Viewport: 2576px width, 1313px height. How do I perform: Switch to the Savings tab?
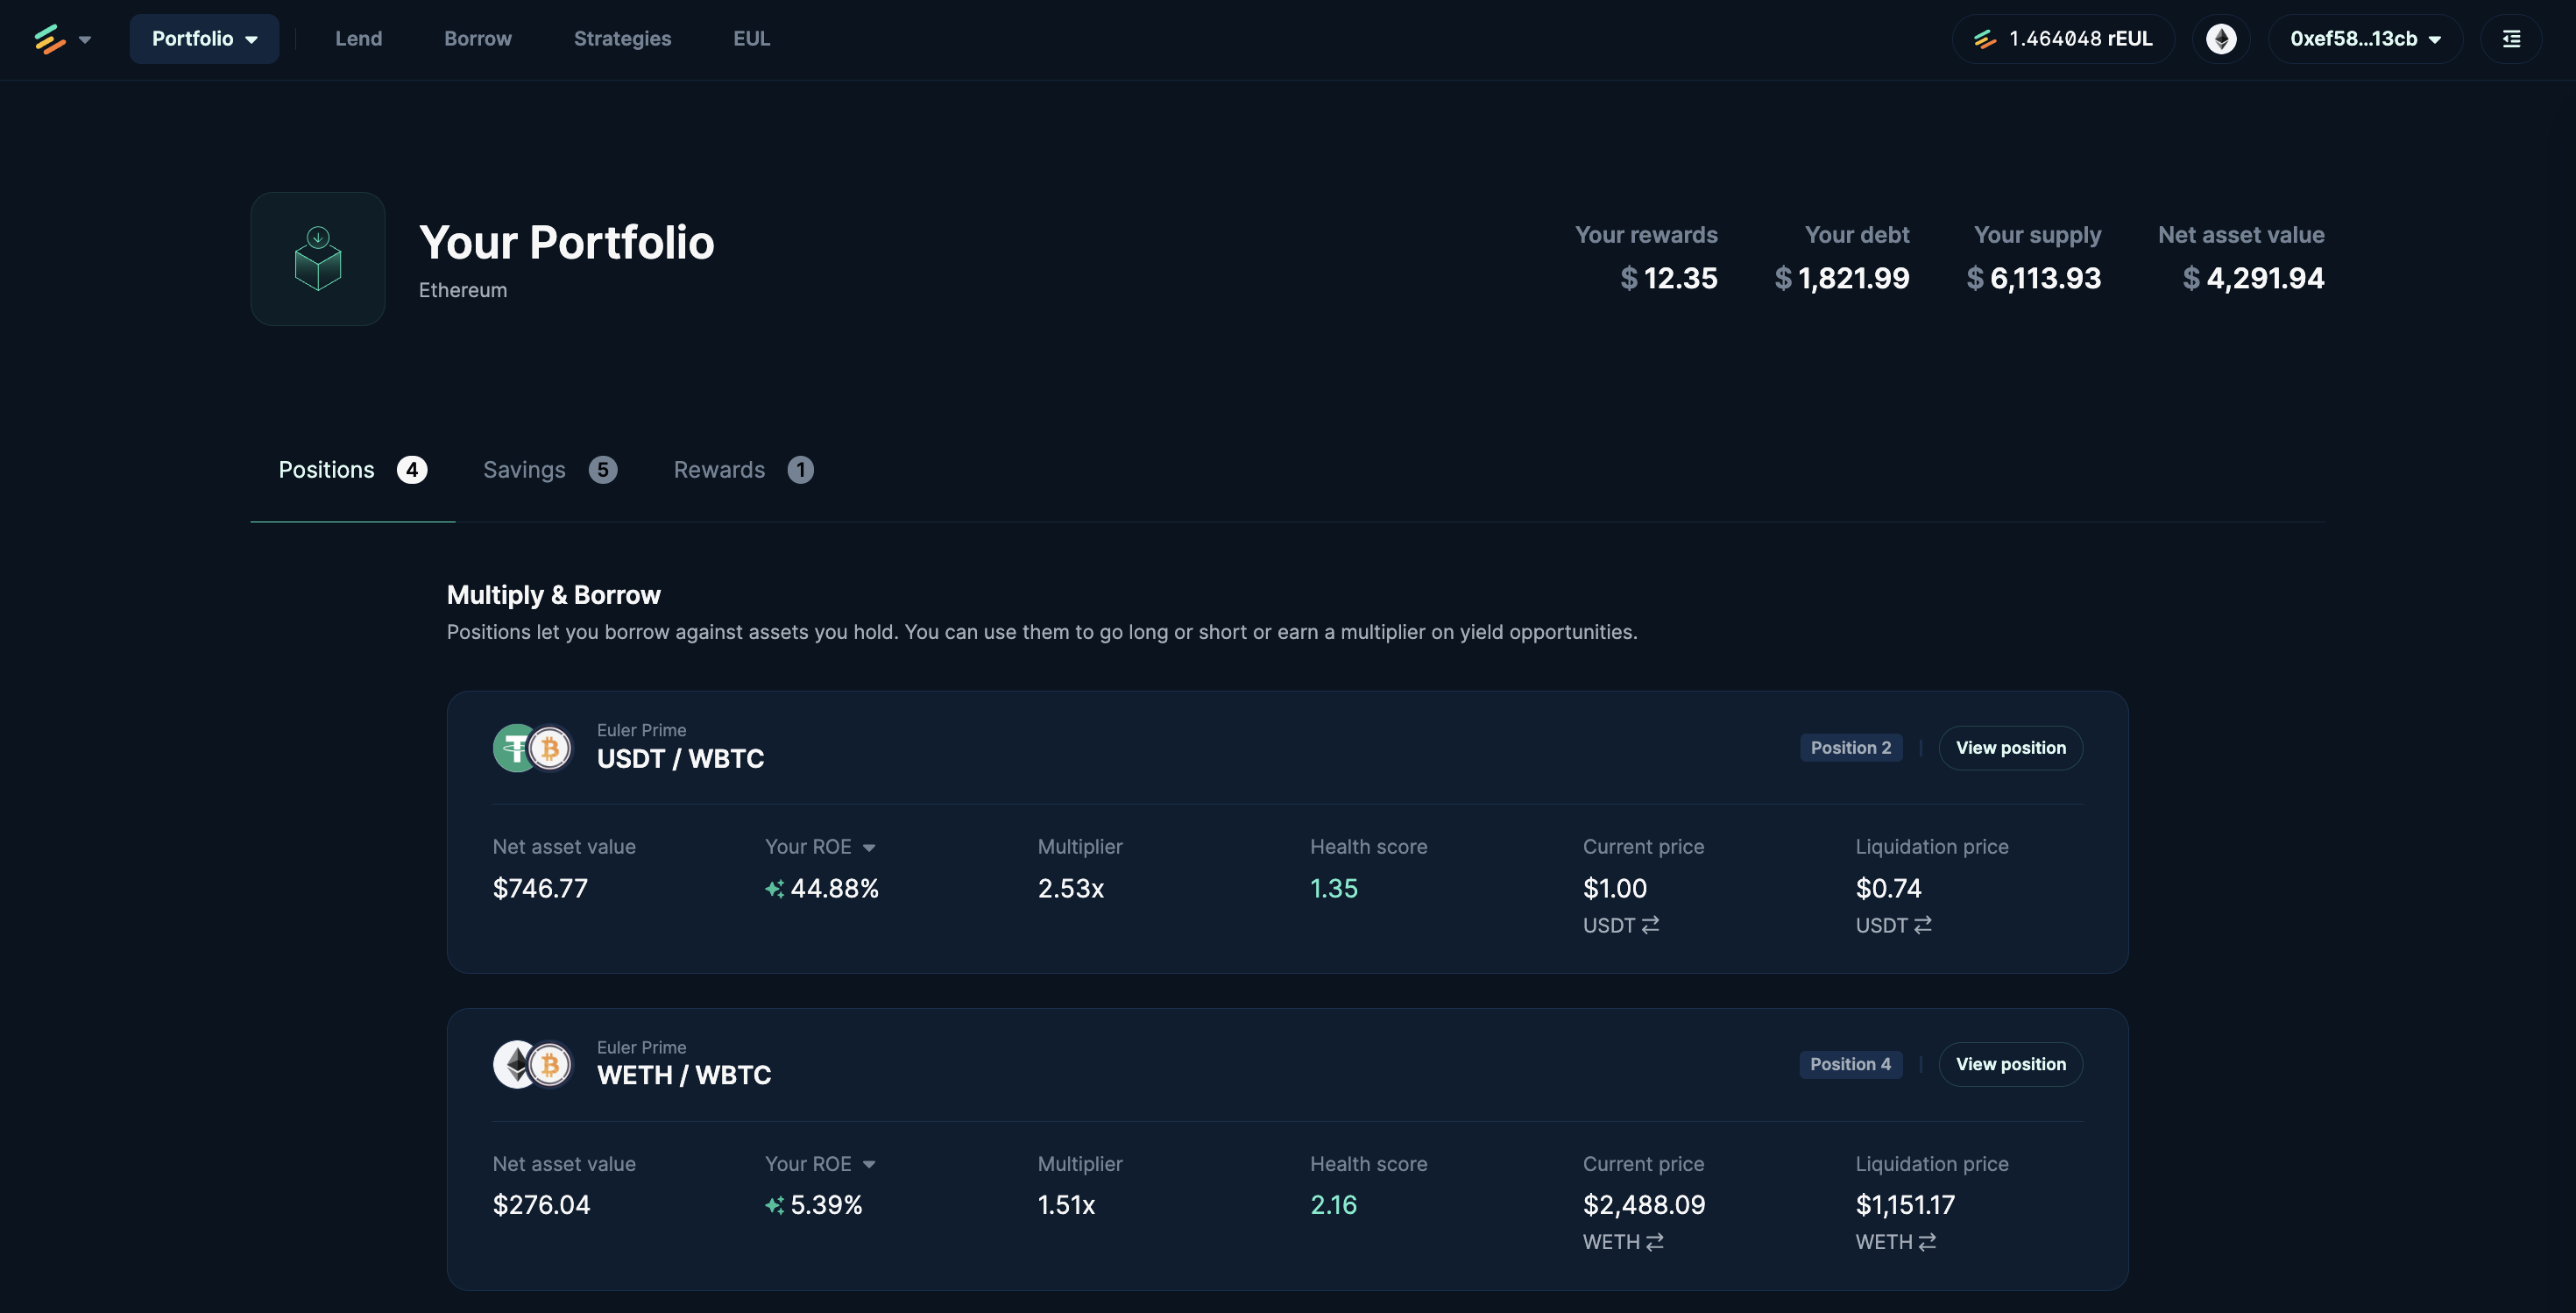(550, 470)
